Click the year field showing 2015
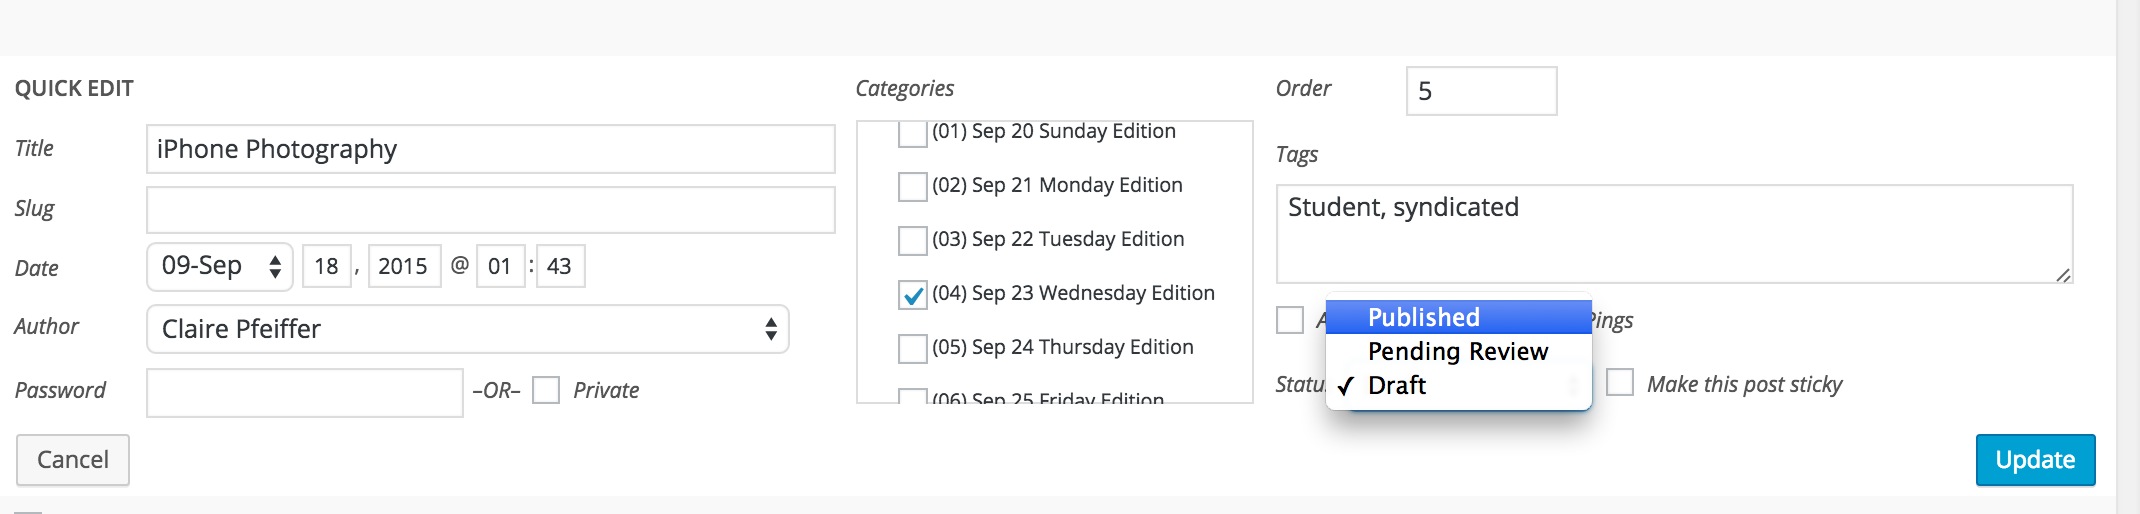The height and width of the screenshot is (514, 2140). (404, 266)
